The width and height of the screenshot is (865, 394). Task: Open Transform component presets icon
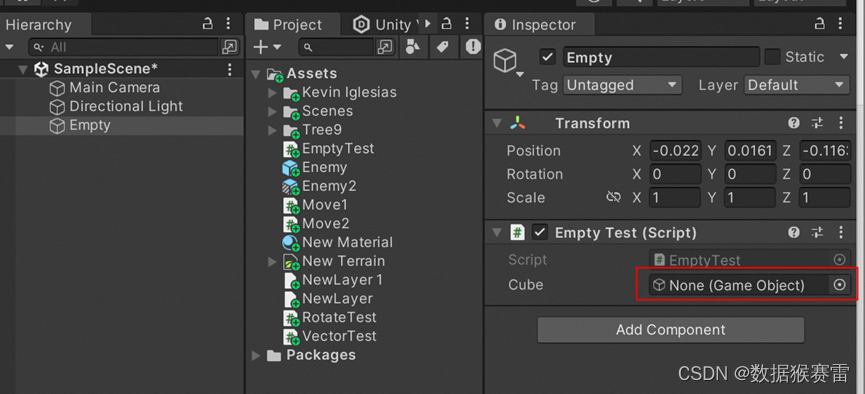(x=818, y=123)
